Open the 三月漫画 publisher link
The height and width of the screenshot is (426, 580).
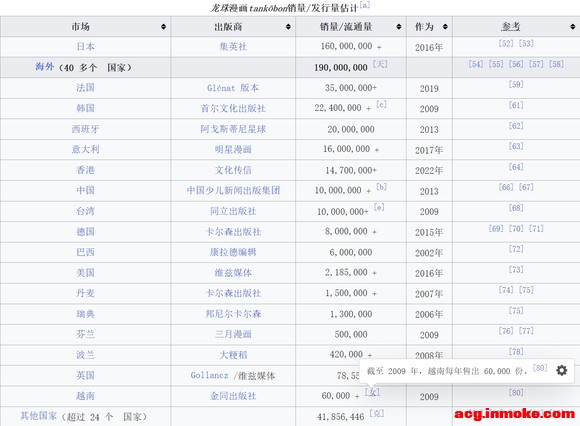tap(233, 334)
